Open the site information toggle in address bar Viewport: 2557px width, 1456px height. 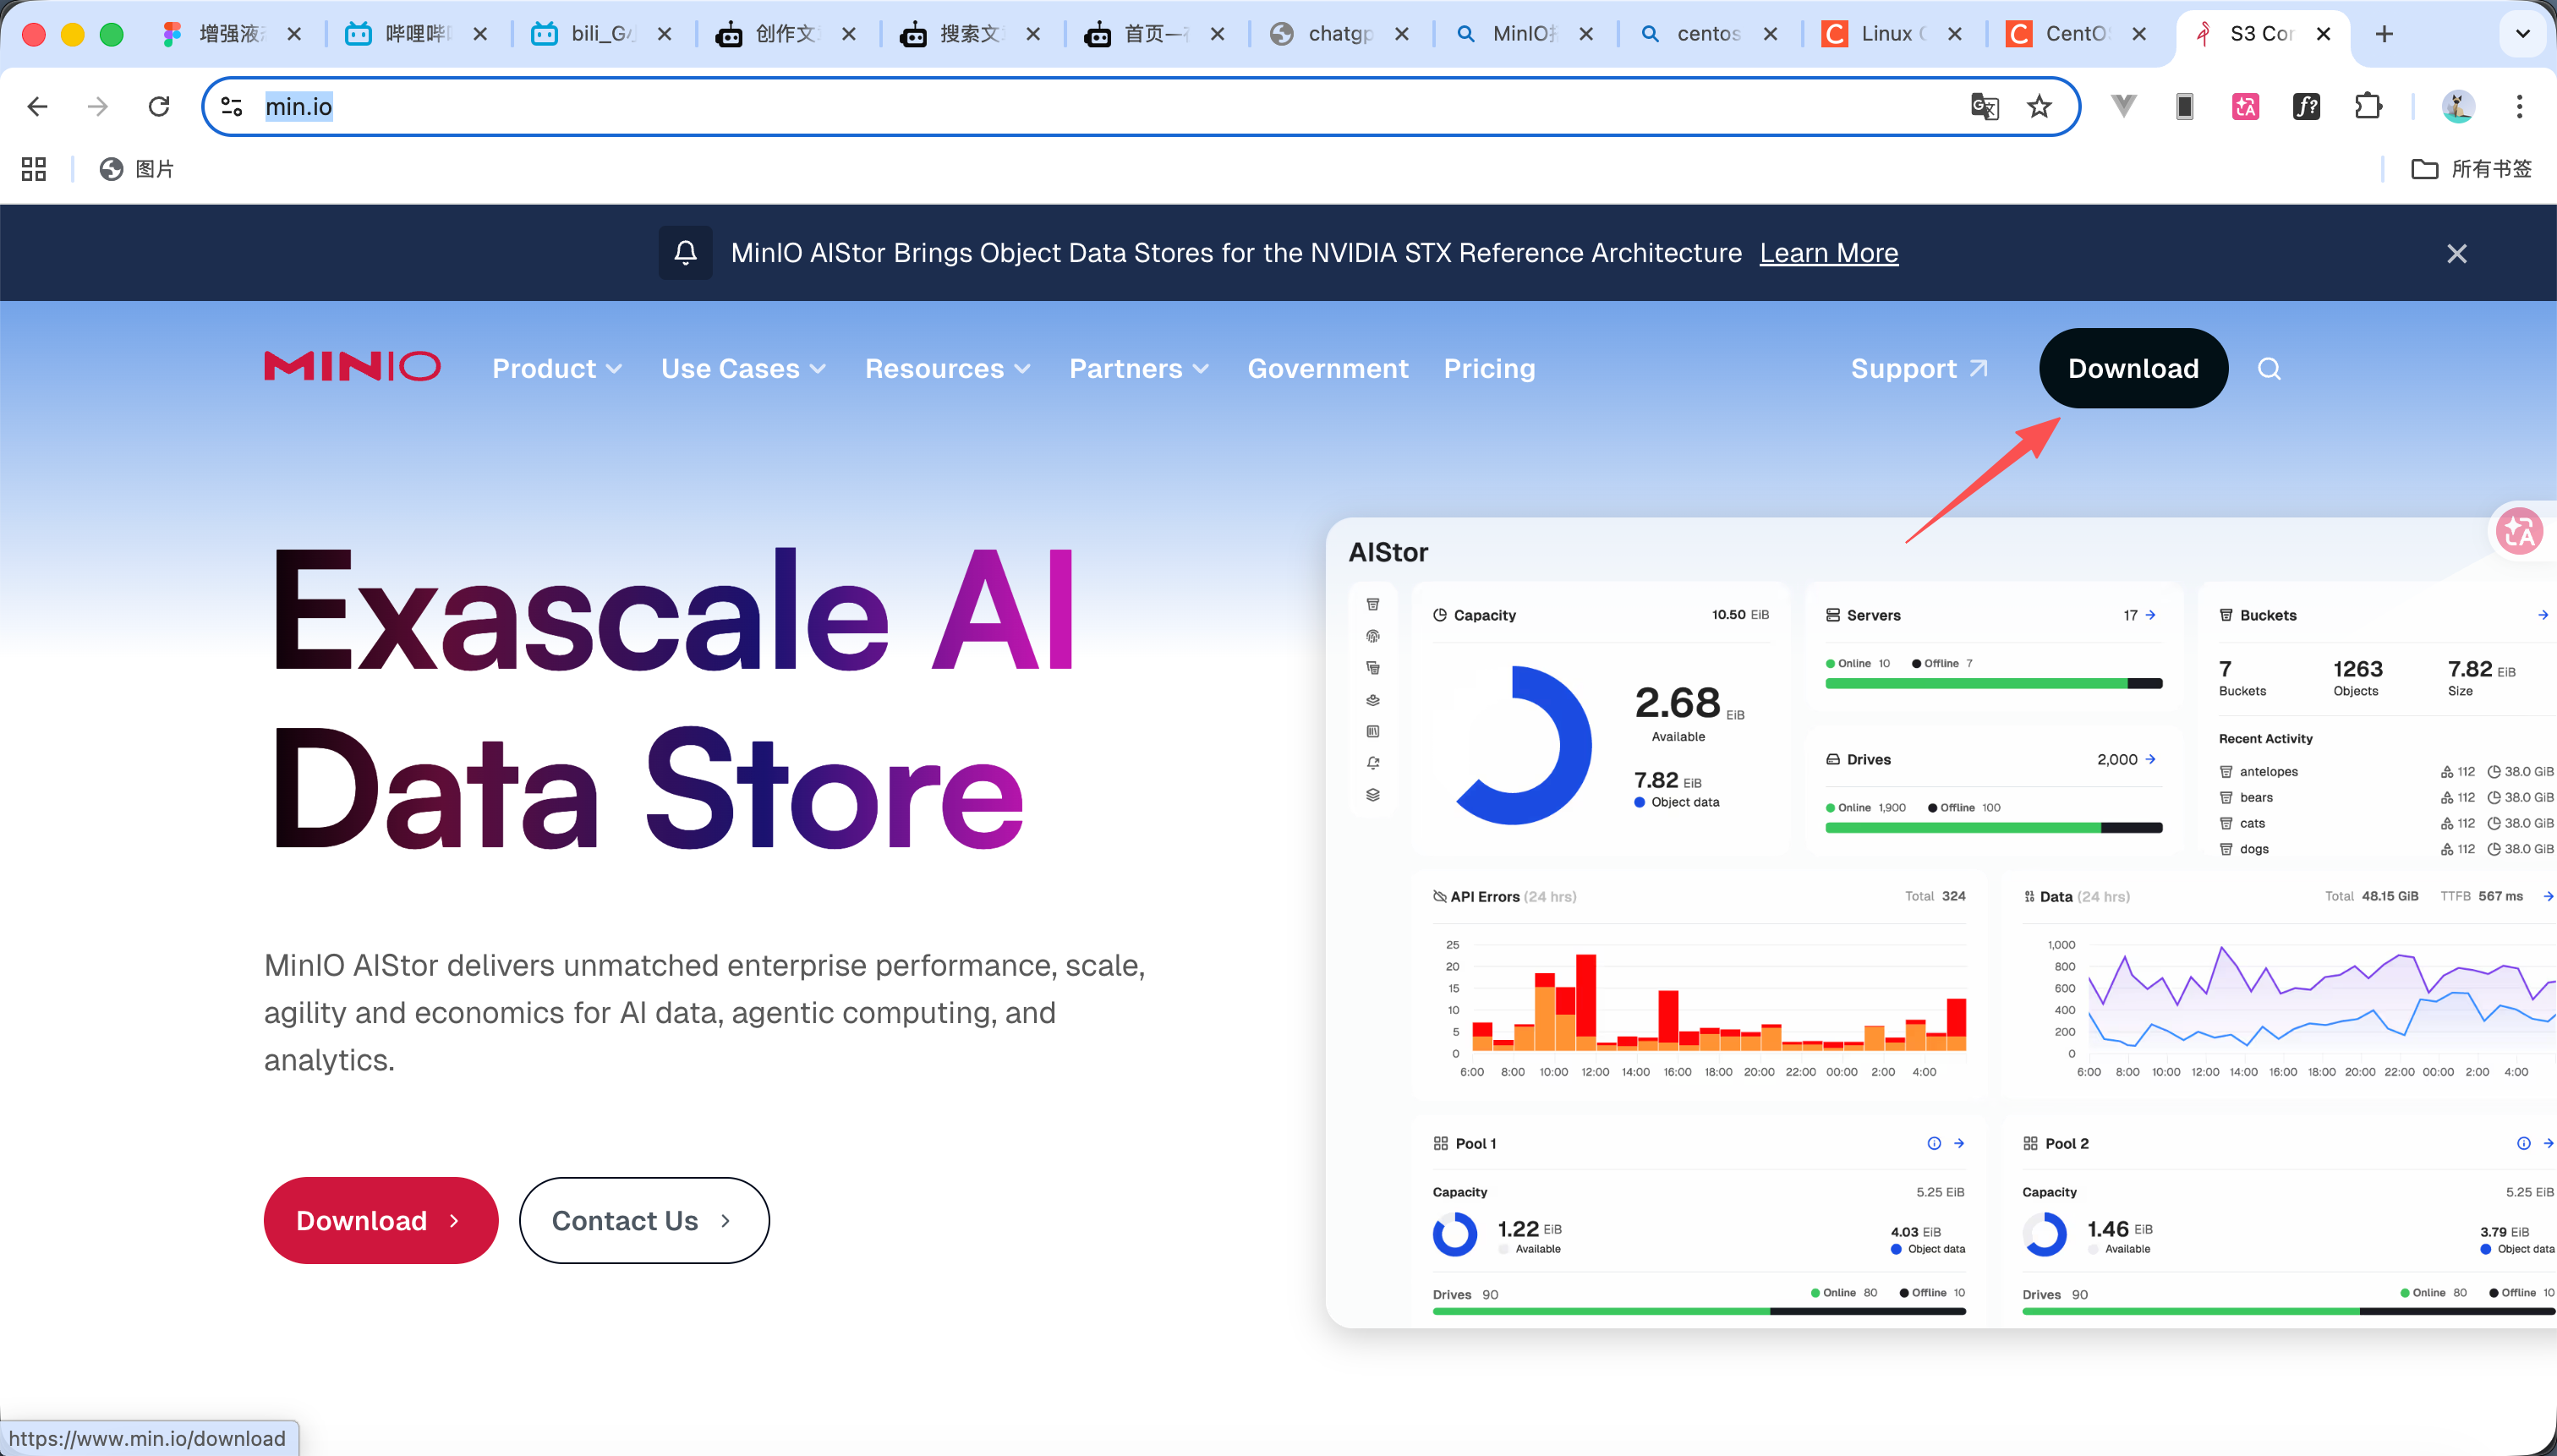click(232, 107)
